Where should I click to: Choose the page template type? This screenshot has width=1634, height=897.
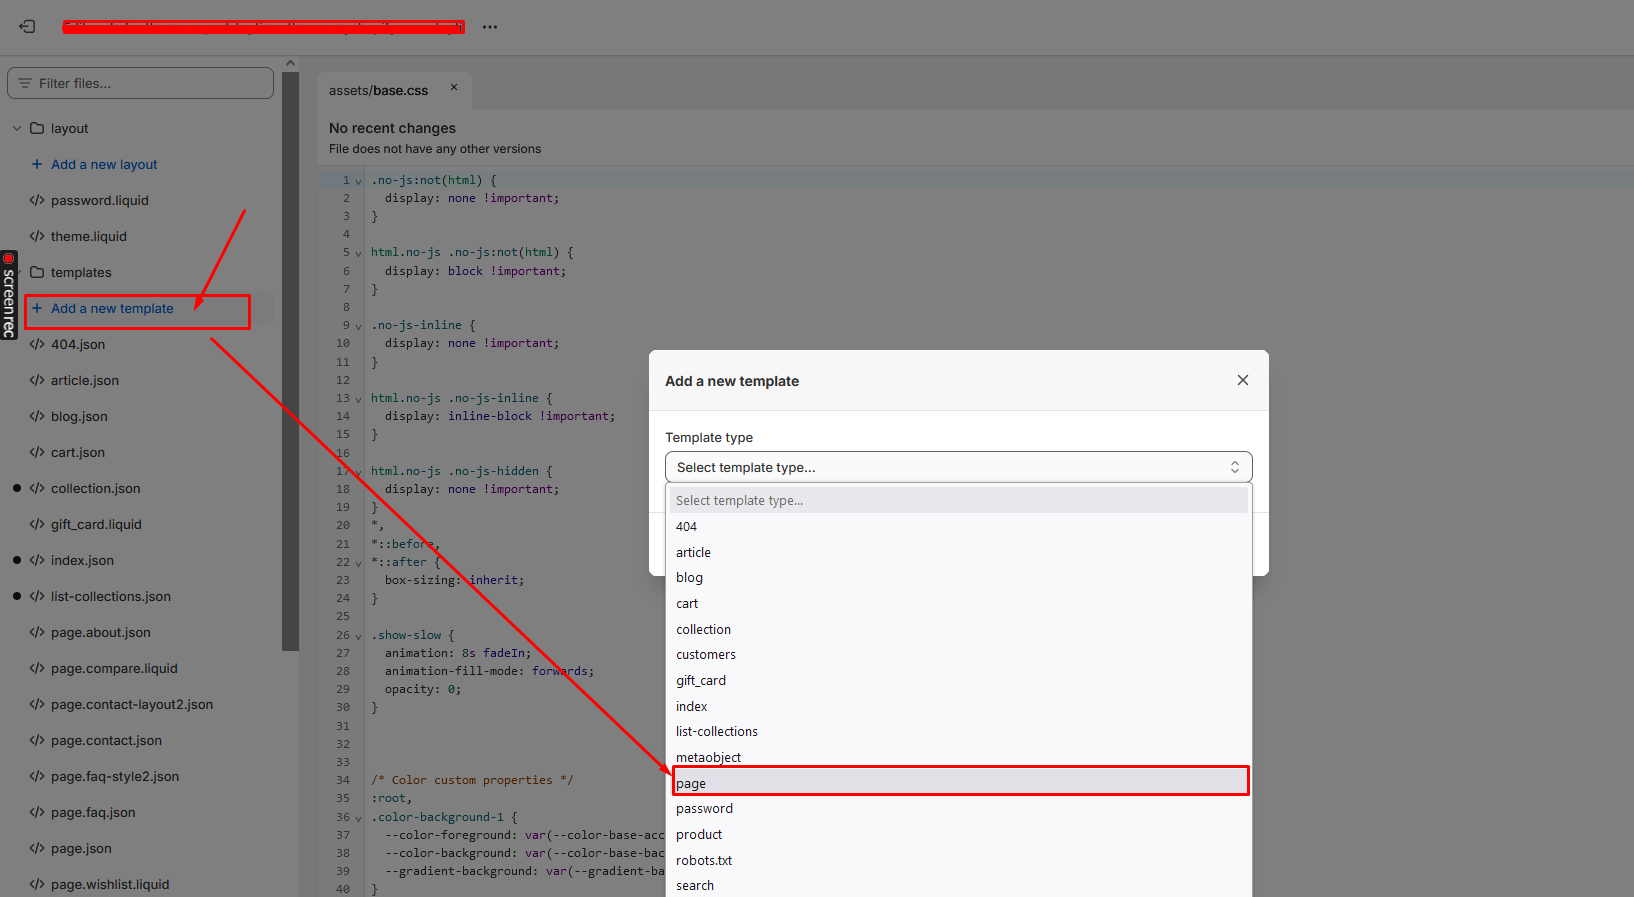(x=959, y=783)
